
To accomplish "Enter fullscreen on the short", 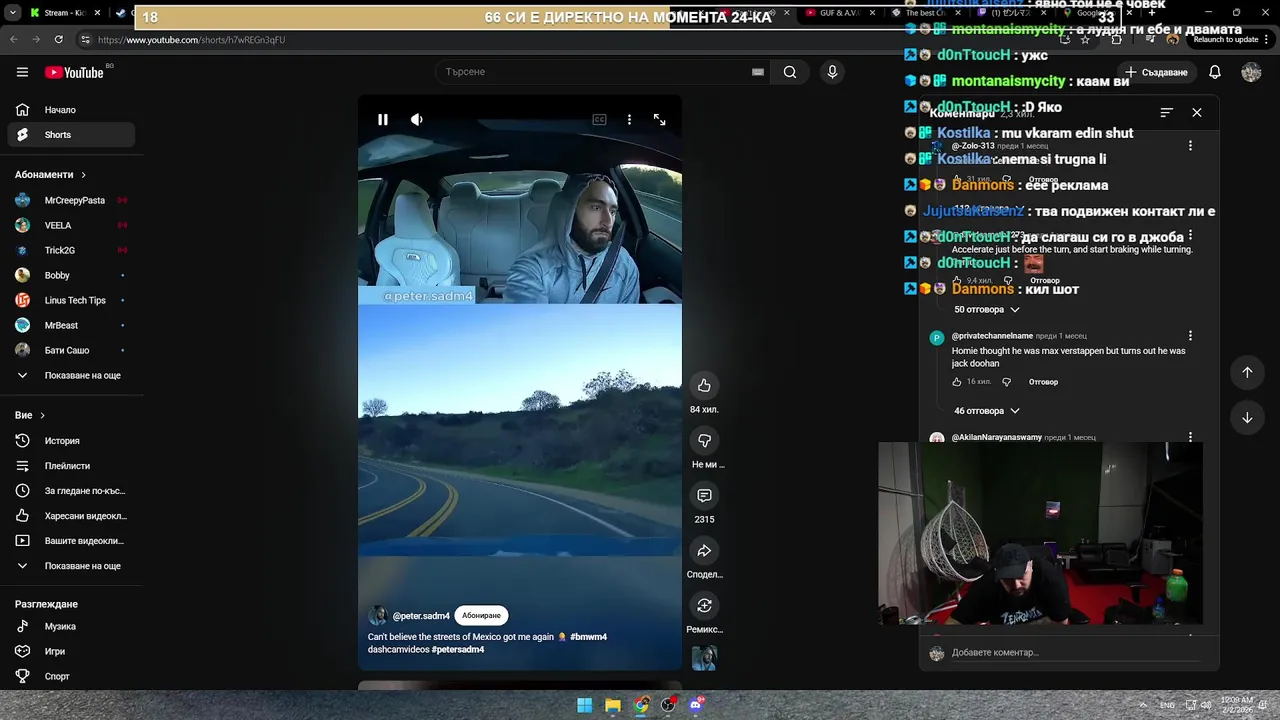I will point(659,120).
